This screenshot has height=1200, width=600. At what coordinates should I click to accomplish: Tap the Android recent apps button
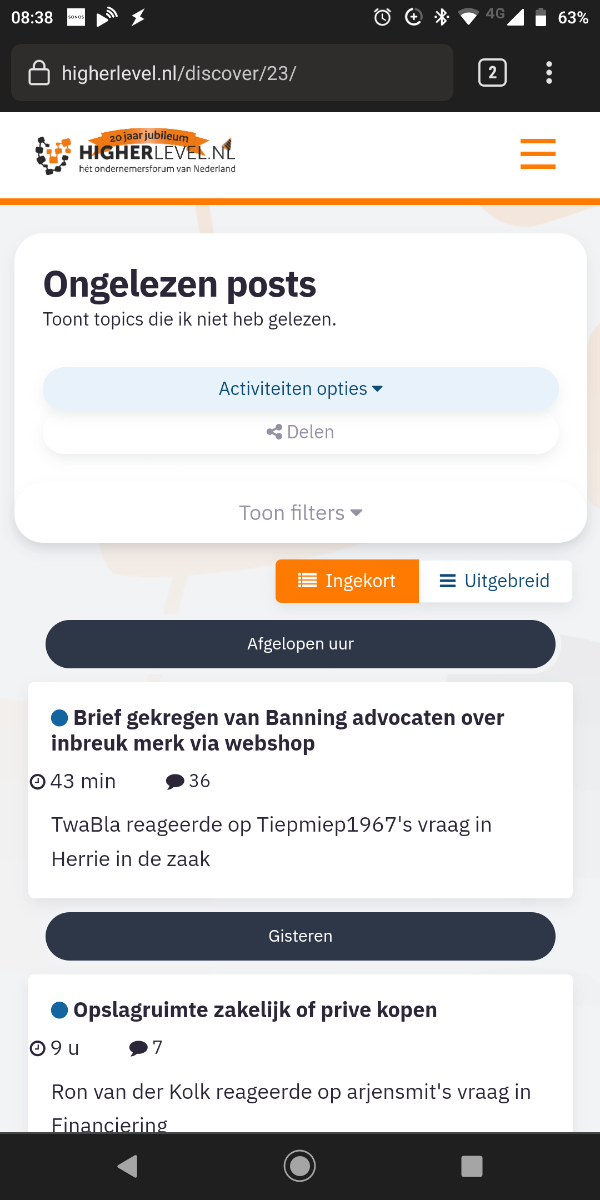pos(471,1166)
